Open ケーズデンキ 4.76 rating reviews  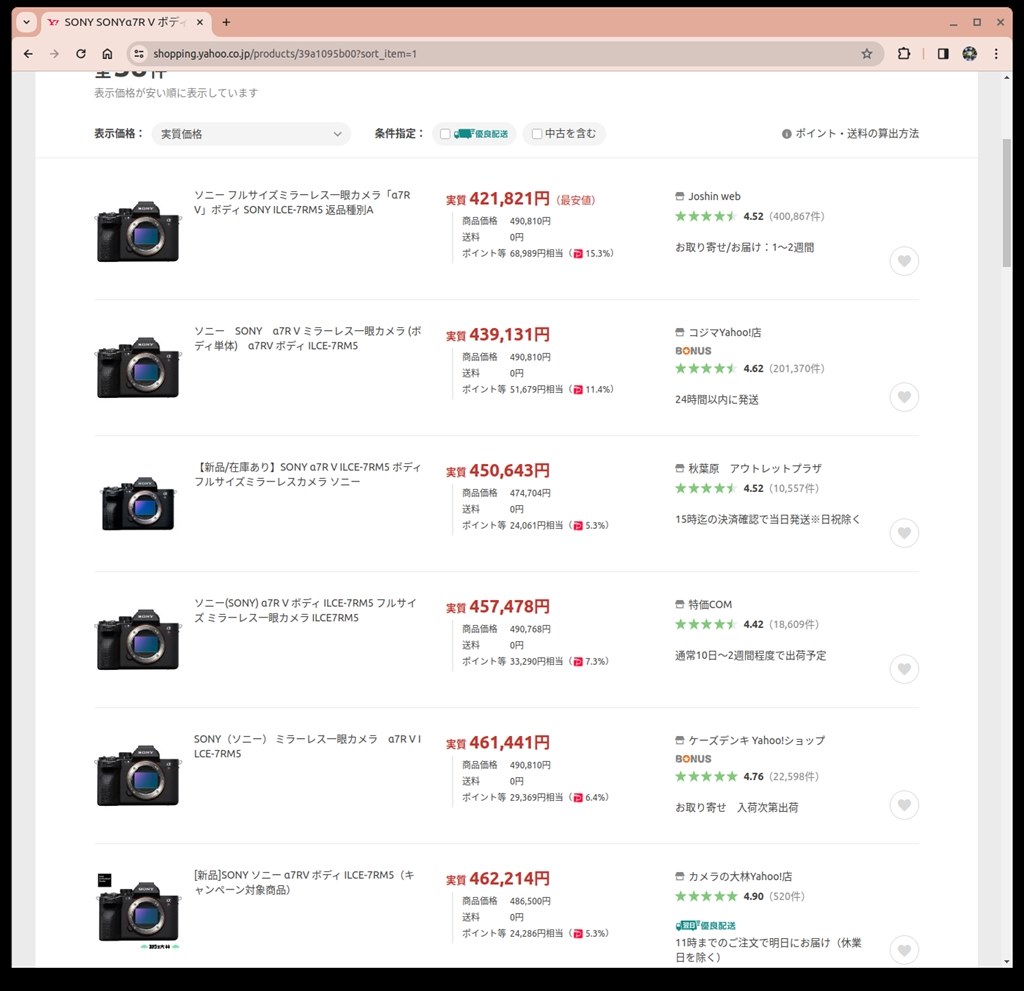point(746,776)
